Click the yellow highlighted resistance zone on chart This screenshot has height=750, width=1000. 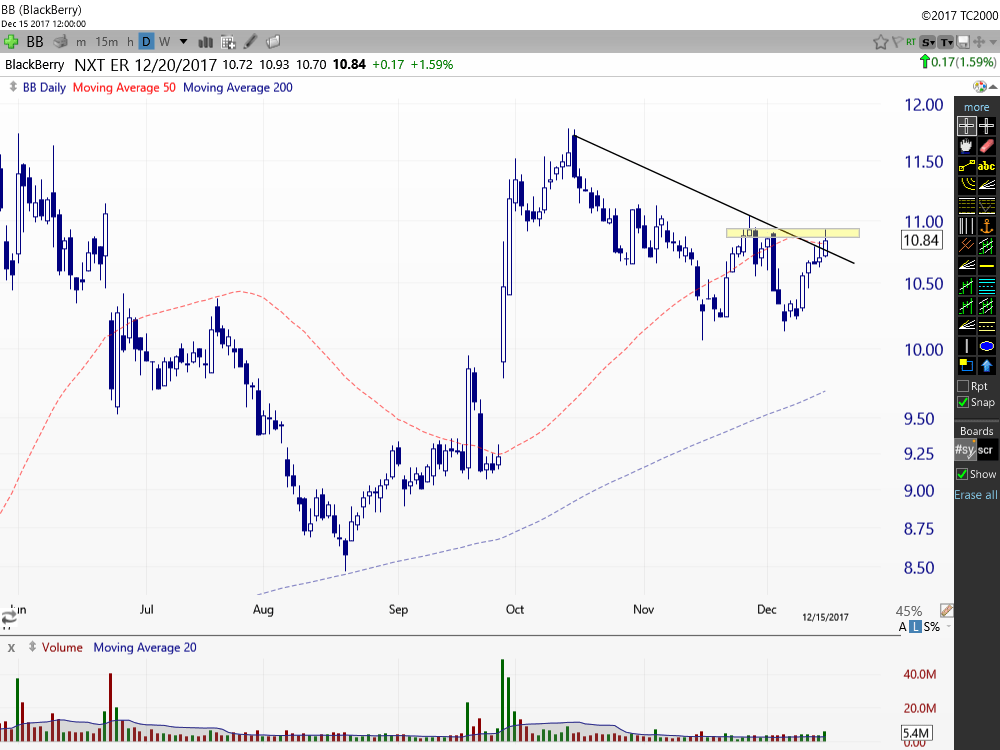800,233
